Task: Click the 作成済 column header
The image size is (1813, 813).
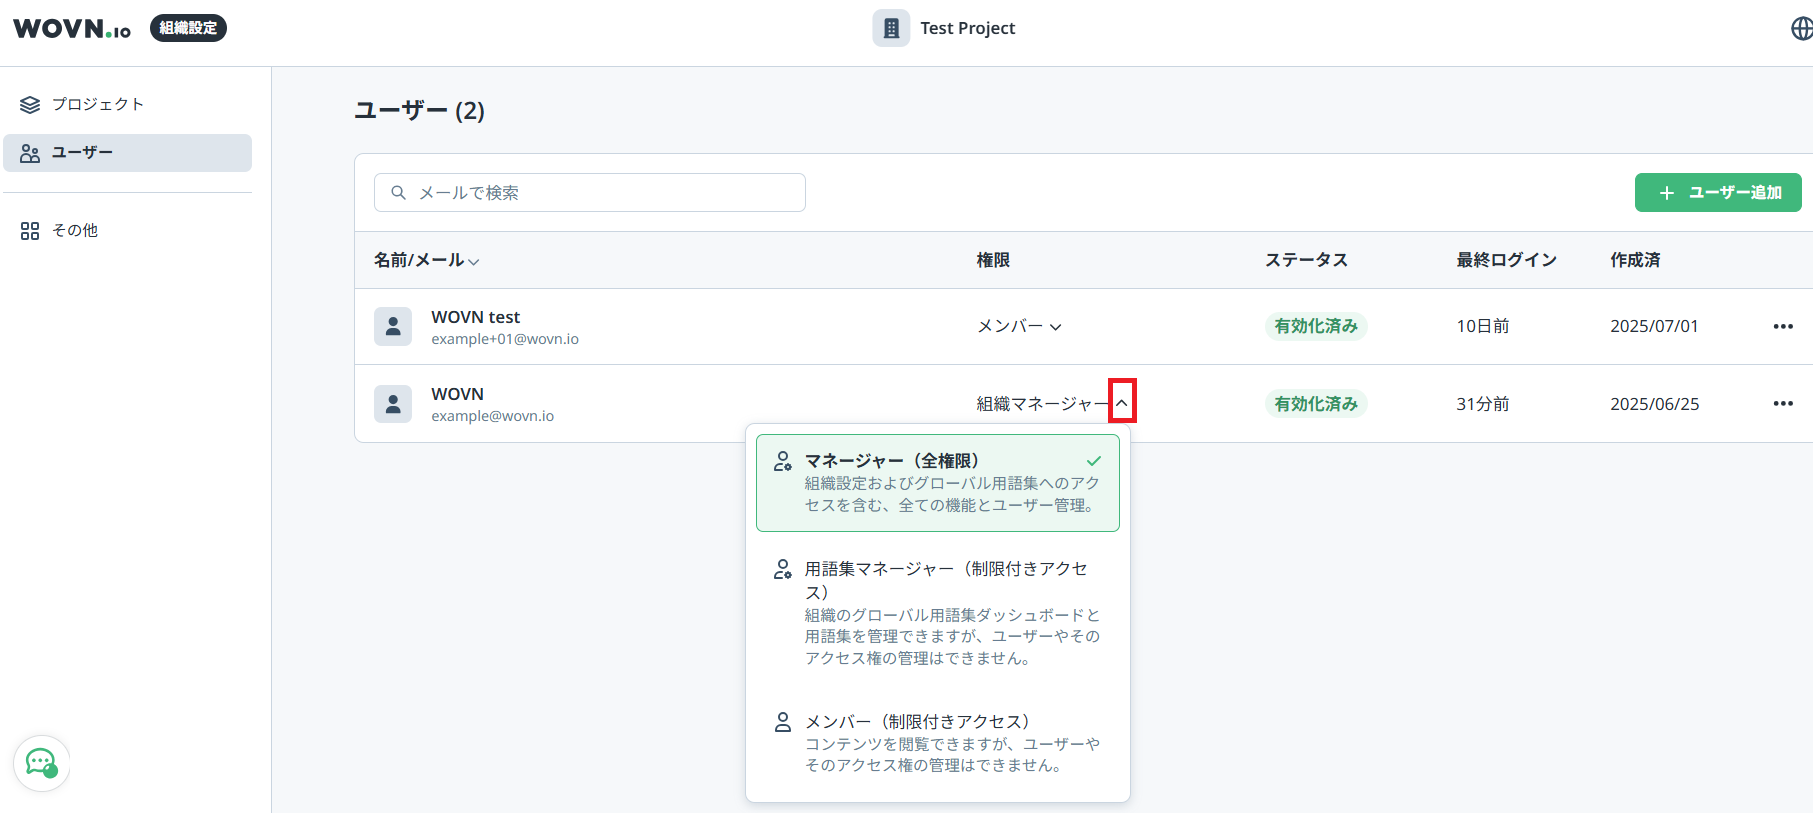Action: (1635, 260)
